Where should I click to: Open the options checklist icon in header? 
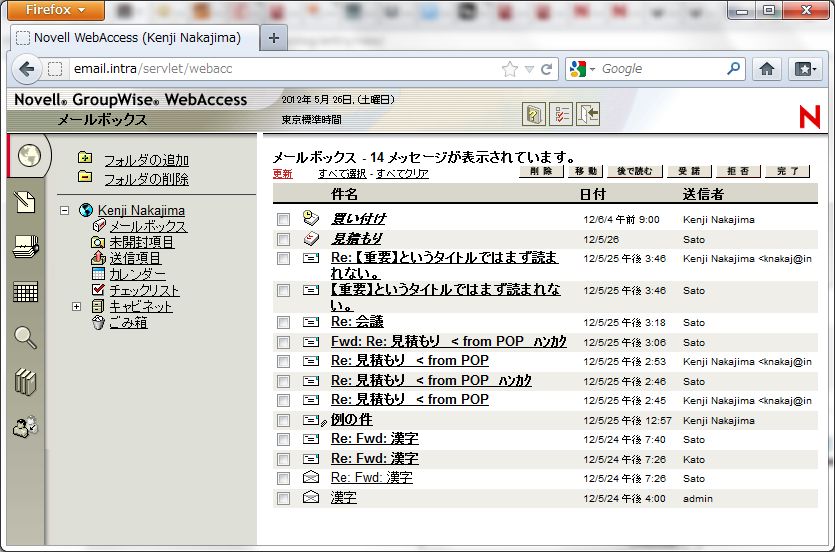point(561,114)
